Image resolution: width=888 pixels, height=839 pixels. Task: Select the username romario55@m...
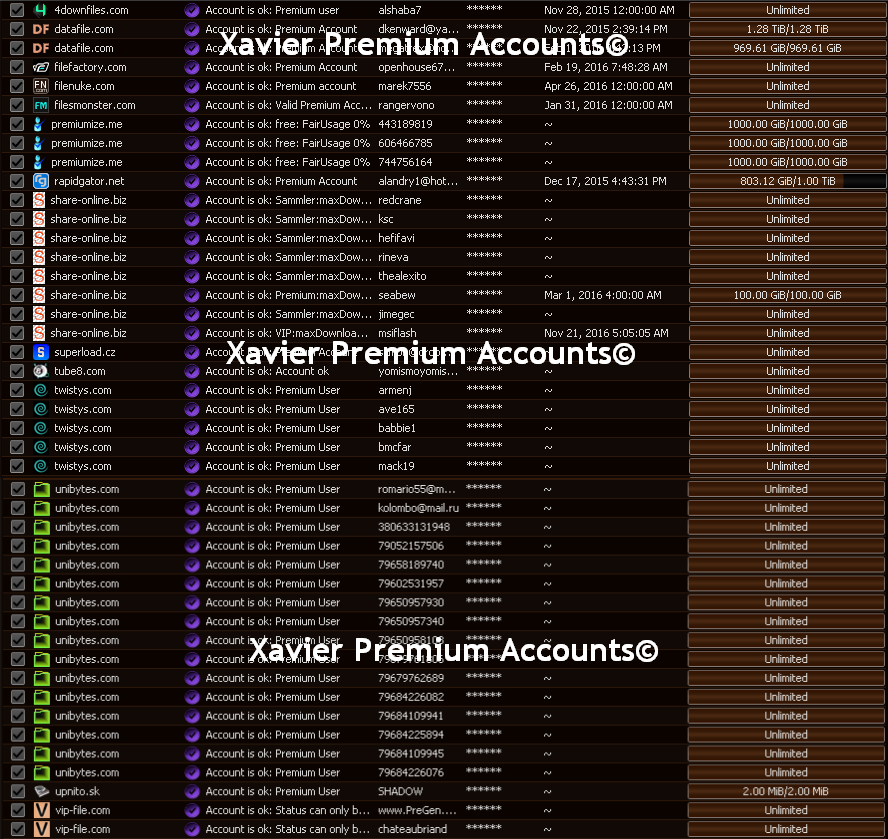click(x=416, y=489)
